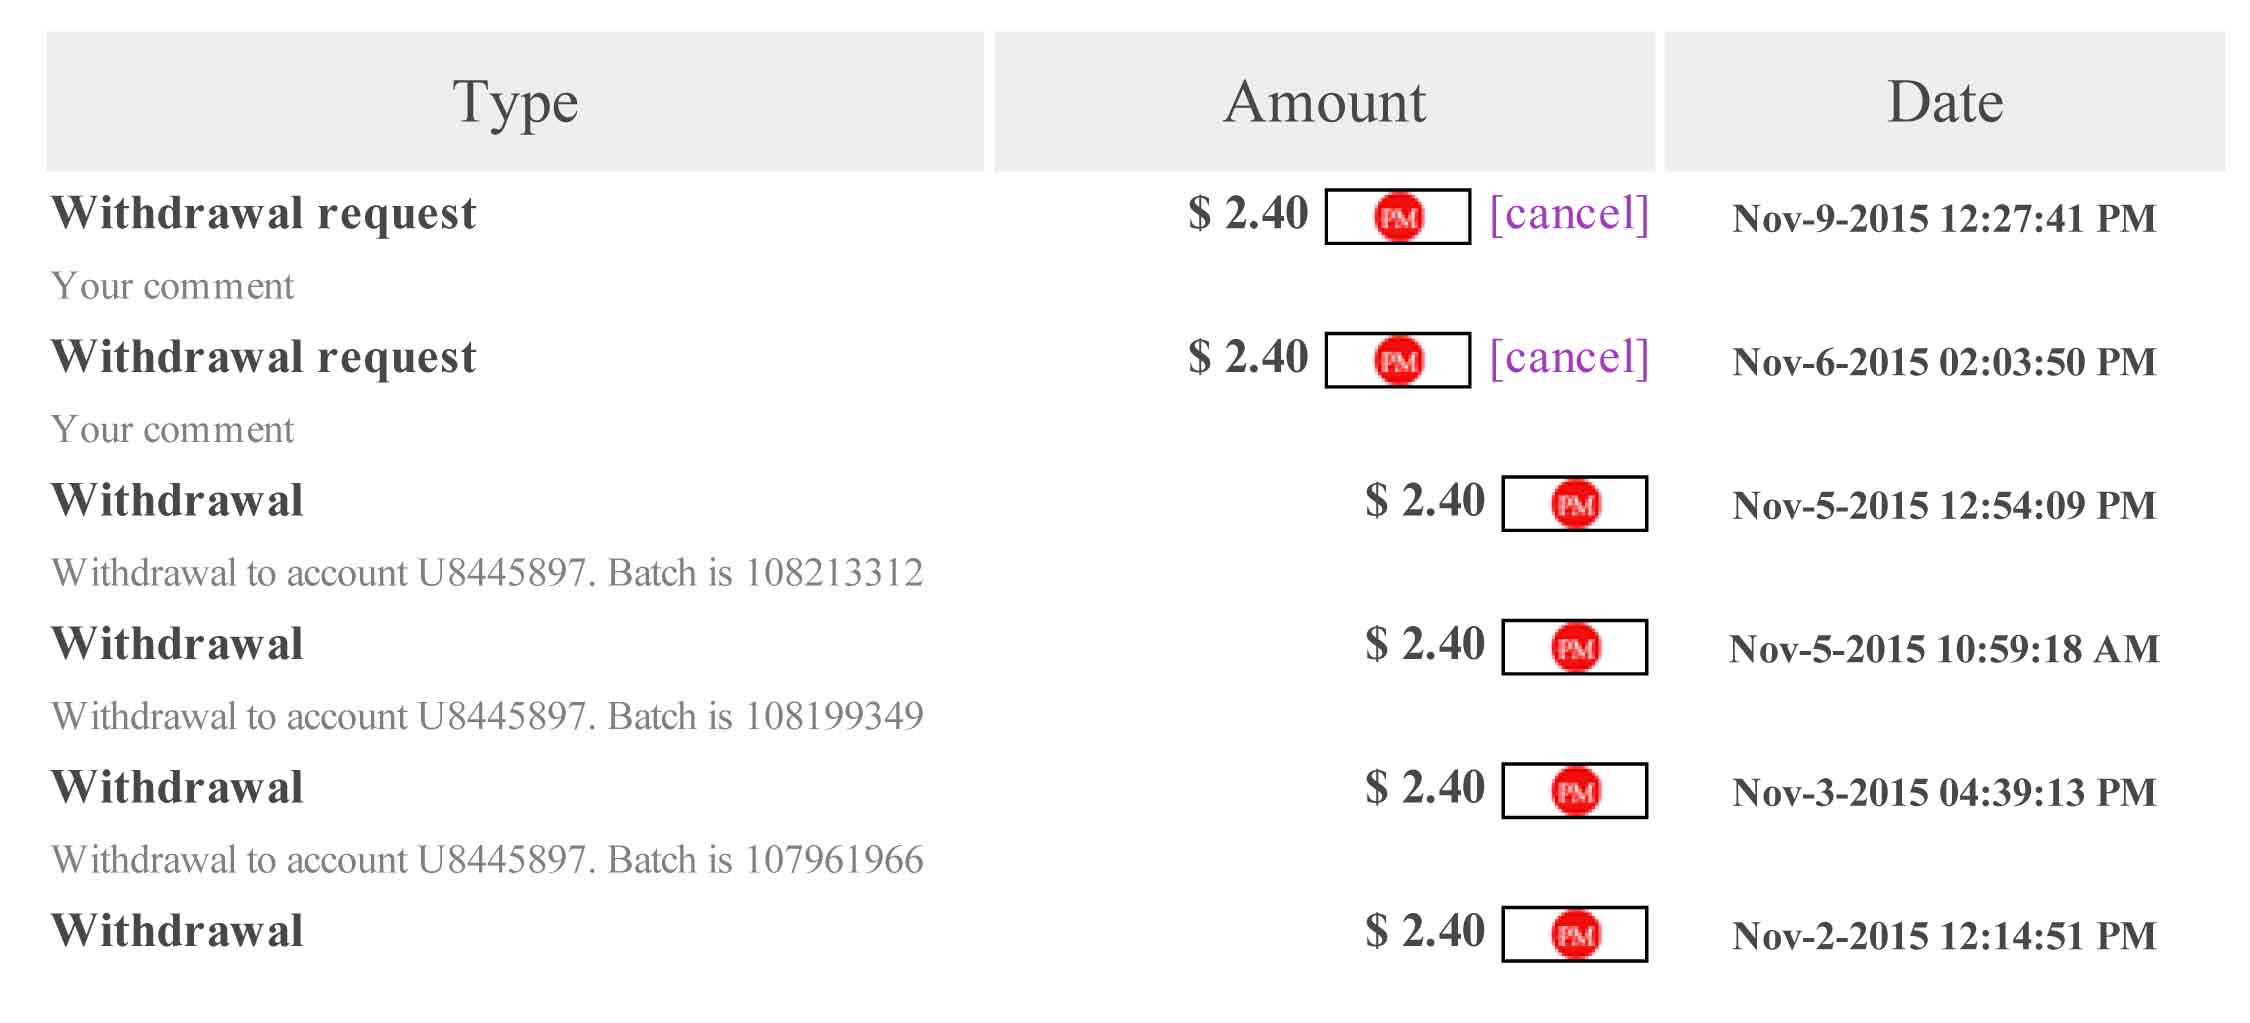Click the Nov-3-2015 04:39:13 PM date
Image resolution: width=2250 pixels, height=1023 pixels.
tap(1943, 793)
